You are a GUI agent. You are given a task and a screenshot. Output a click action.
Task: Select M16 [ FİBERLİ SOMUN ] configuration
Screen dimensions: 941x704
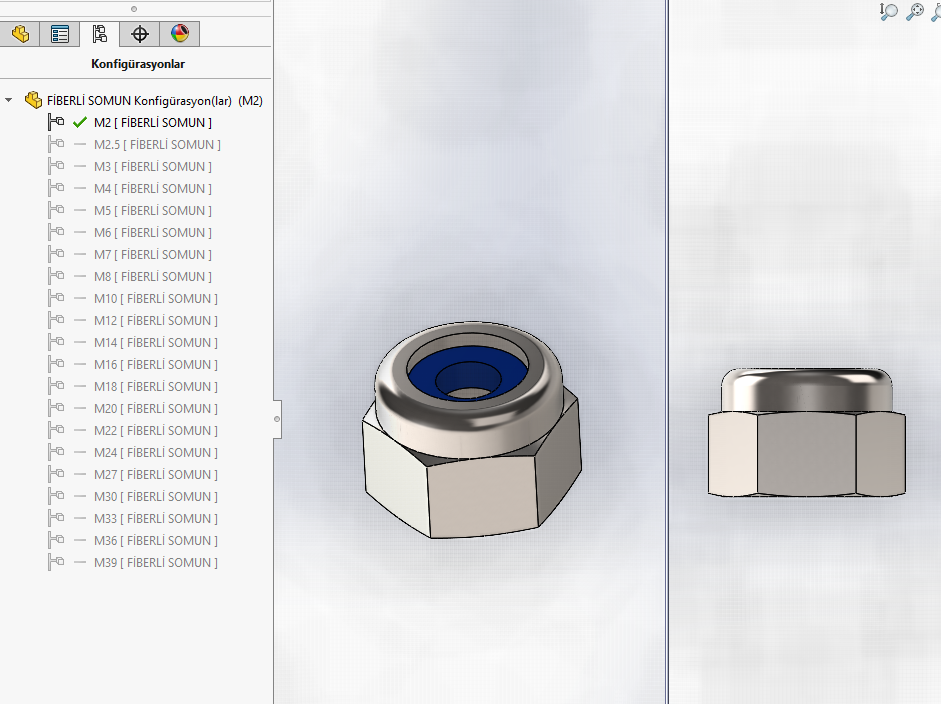coord(155,365)
